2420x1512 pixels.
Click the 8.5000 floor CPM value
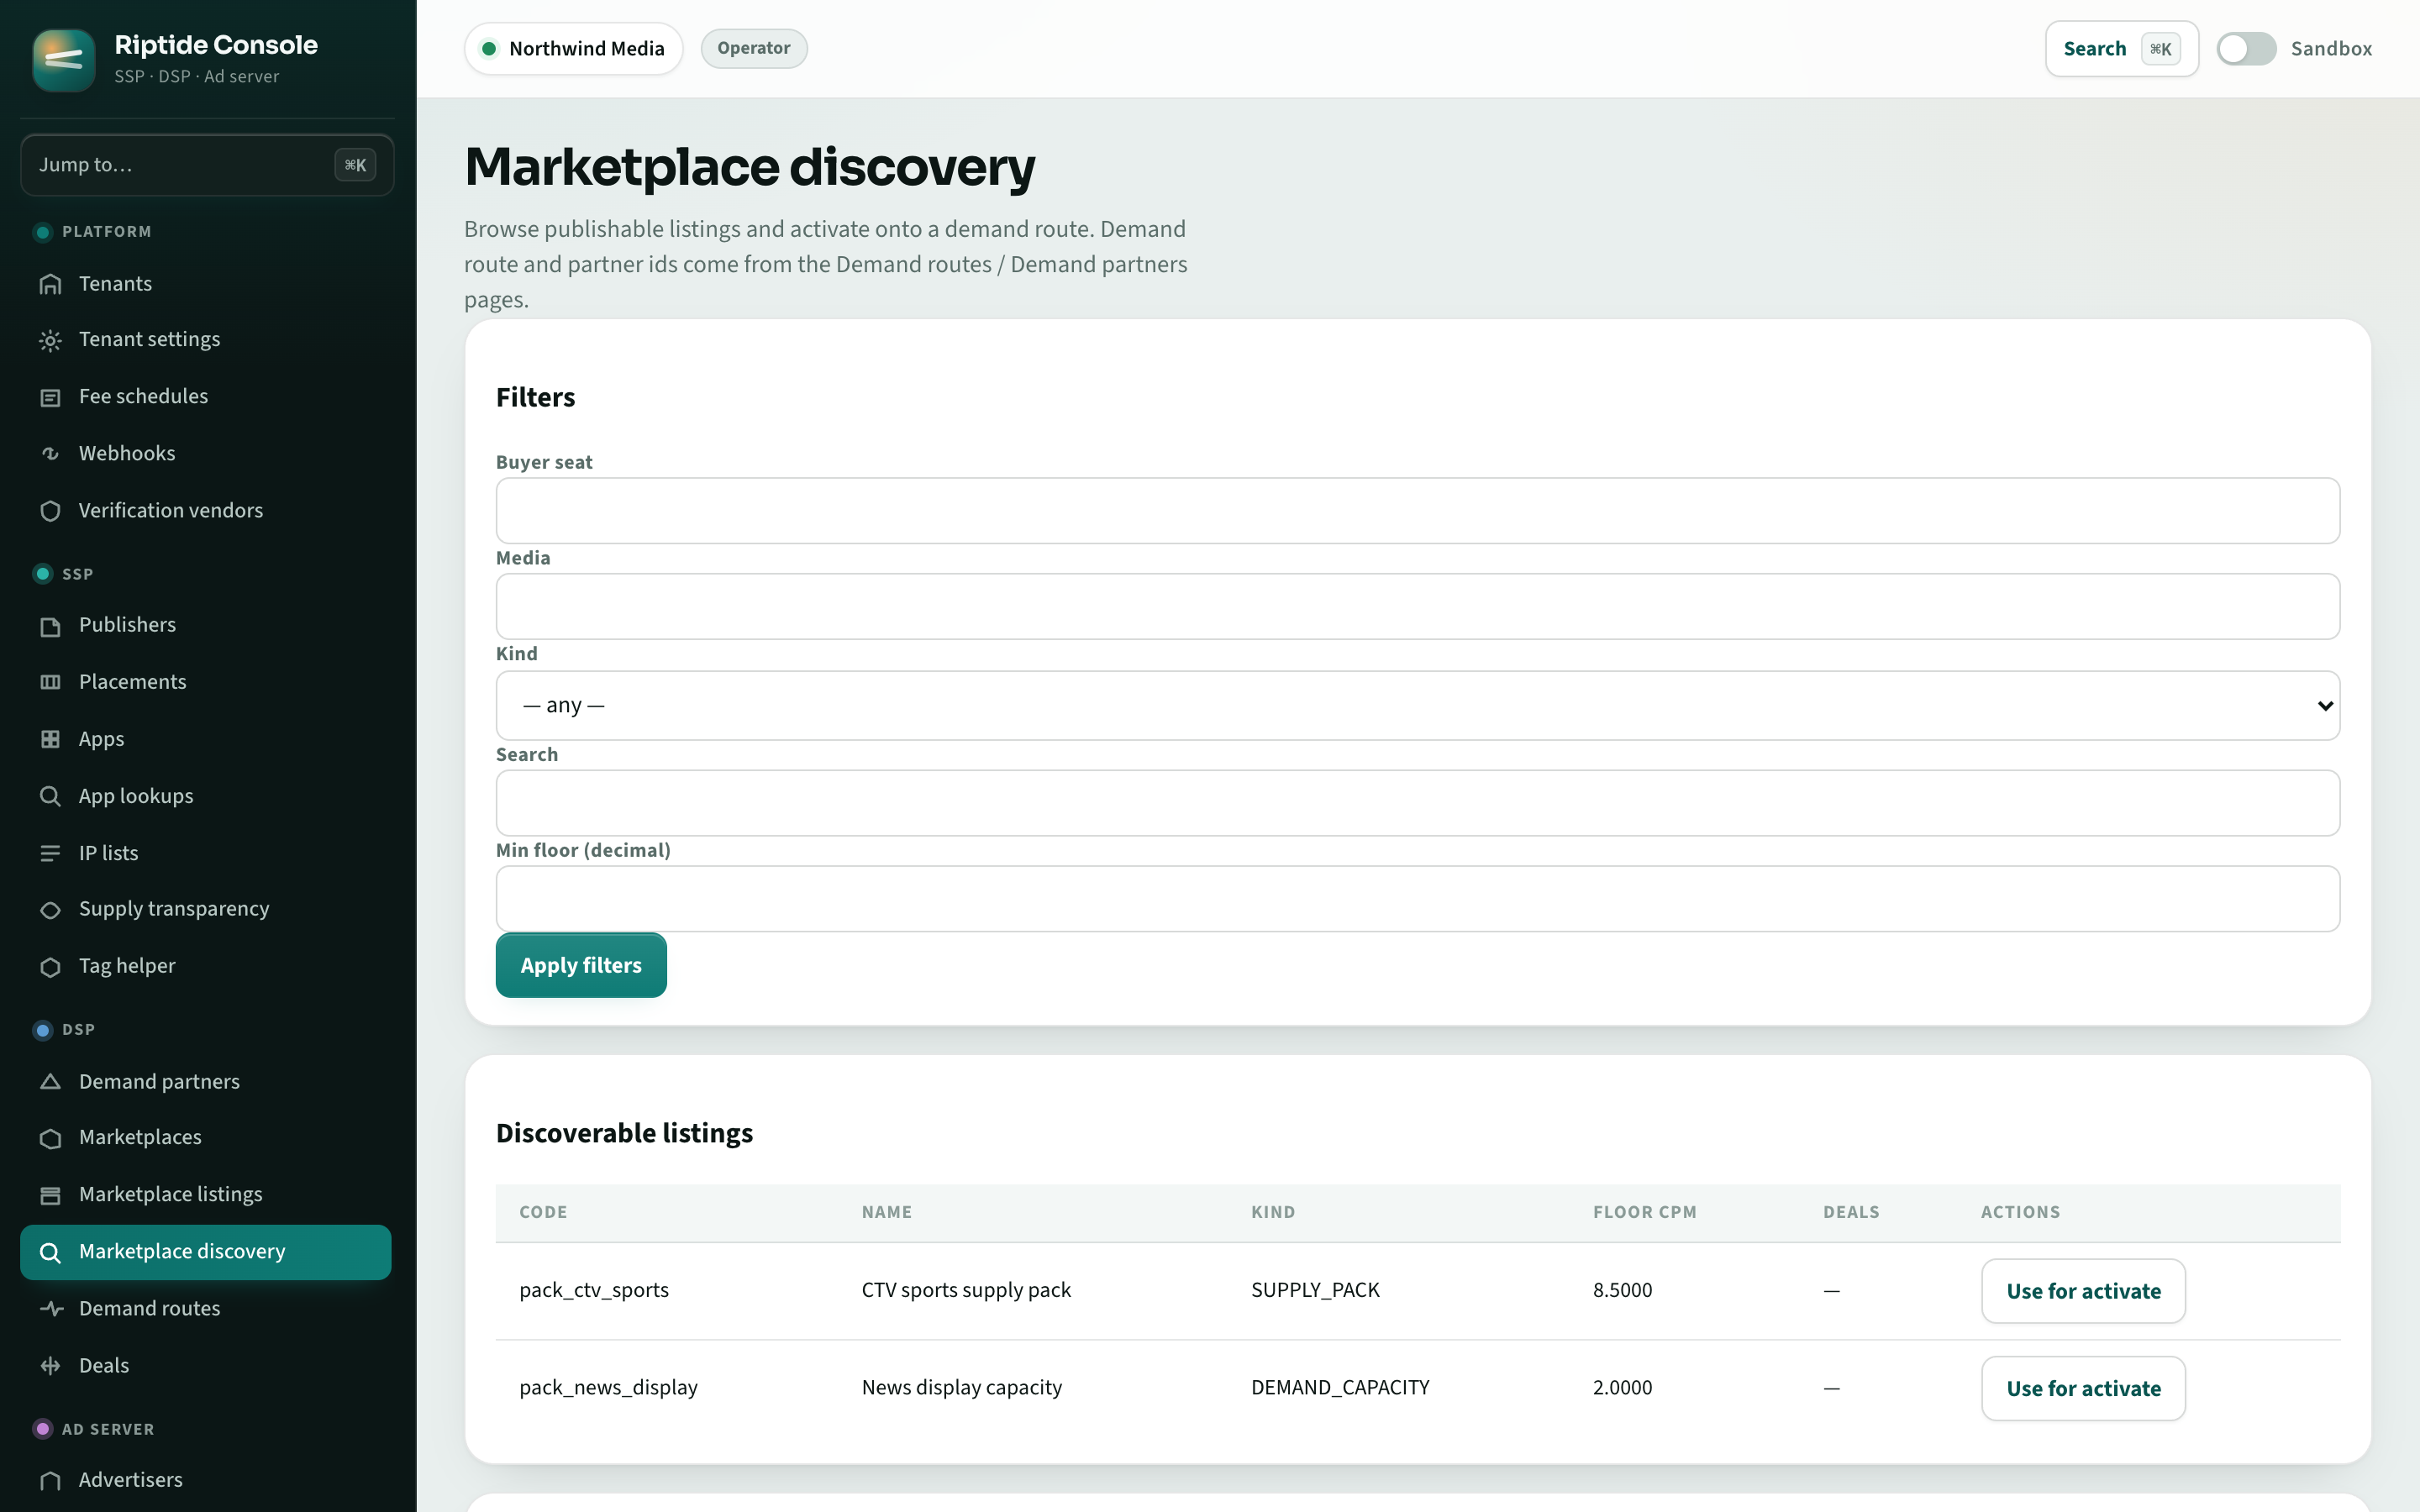[1622, 1290]
